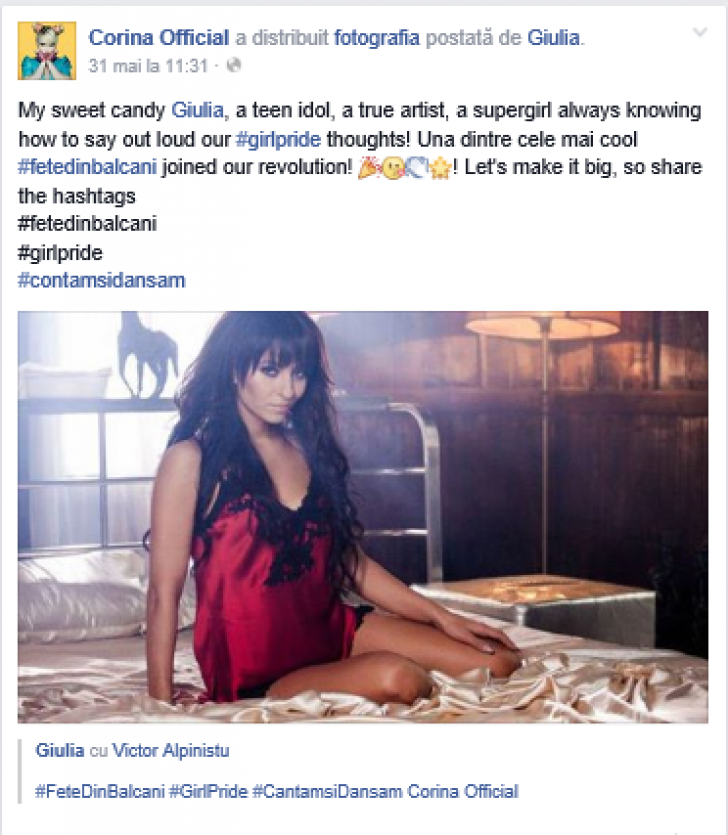Expand the post options chevron
728x835 pixels.
pos(700,33)
